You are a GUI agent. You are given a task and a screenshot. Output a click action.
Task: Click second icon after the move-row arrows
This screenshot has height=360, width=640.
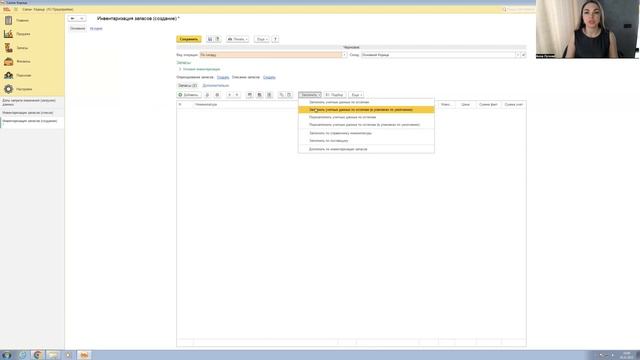(259, 95)
